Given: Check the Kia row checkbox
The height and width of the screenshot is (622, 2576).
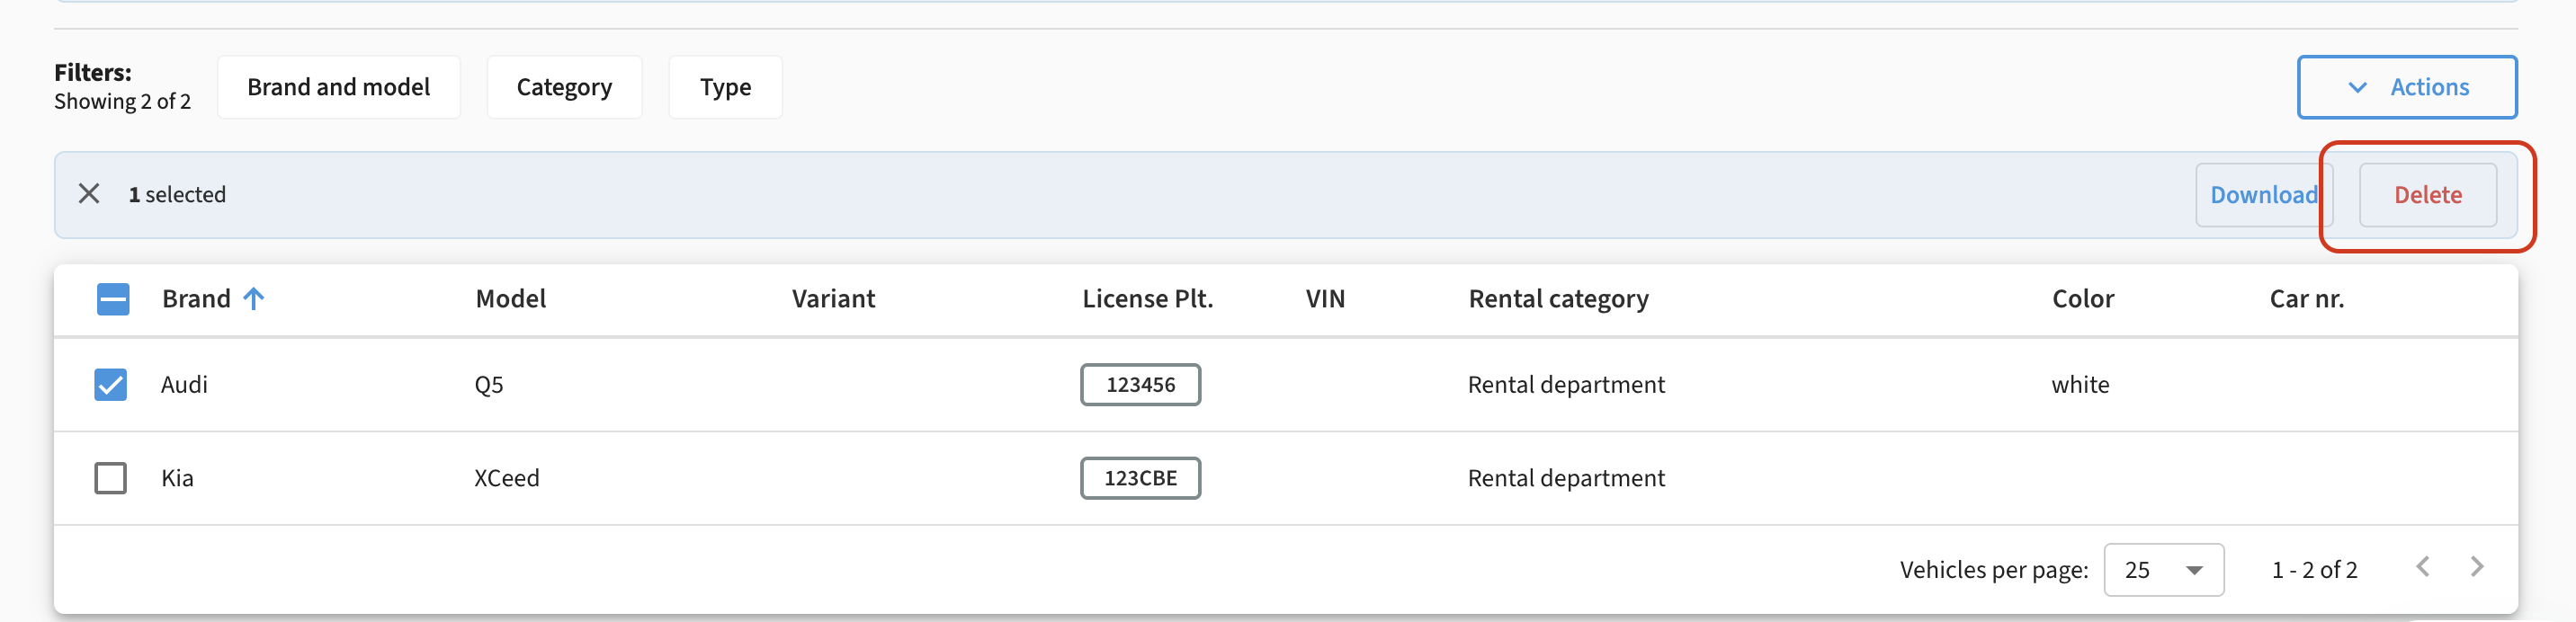Looking at the screenshot, I should pos(111,478).
